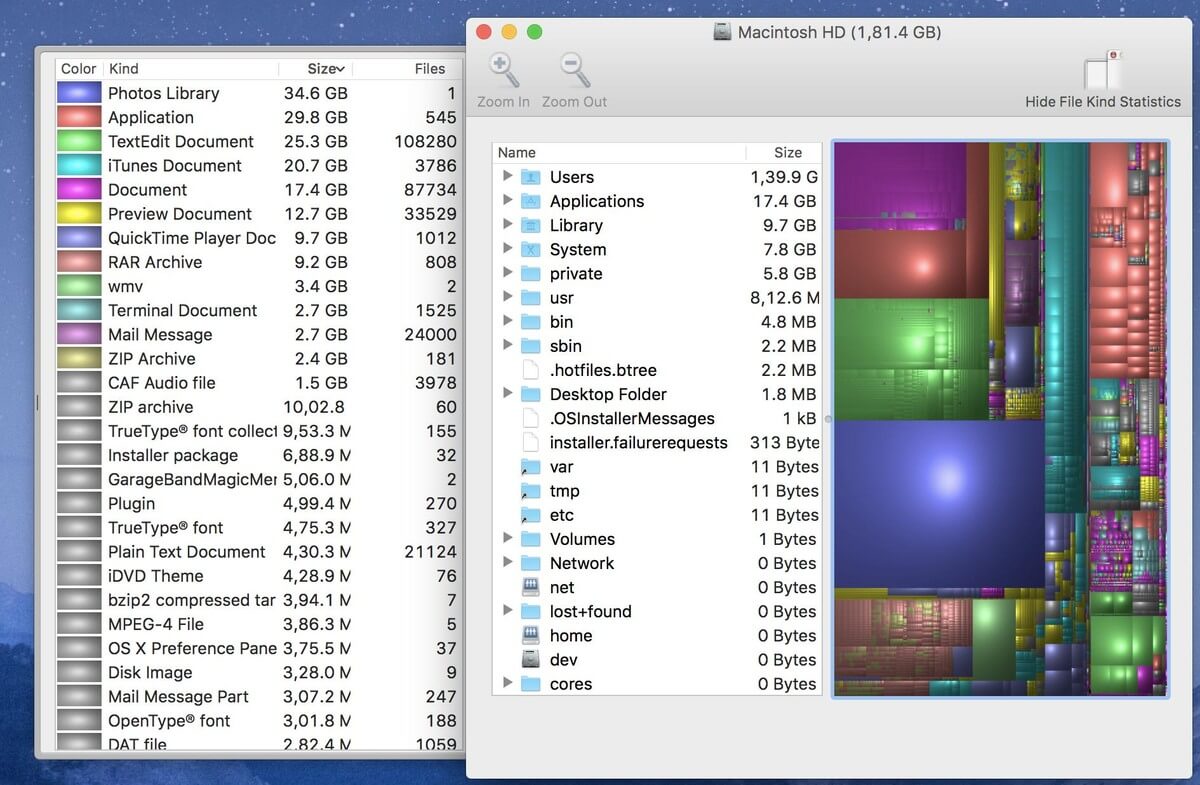Select the wmv kind row
Image resolution: width=1200 pixels, height=785 pixels.
[x=260, y=286]
